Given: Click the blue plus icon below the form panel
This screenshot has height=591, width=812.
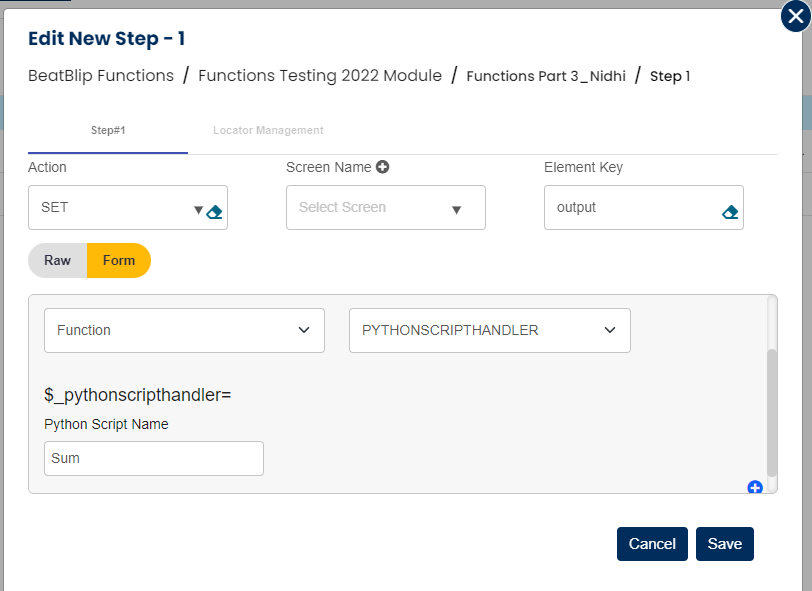Looking at the screenshot, I should tap(755, 487).
